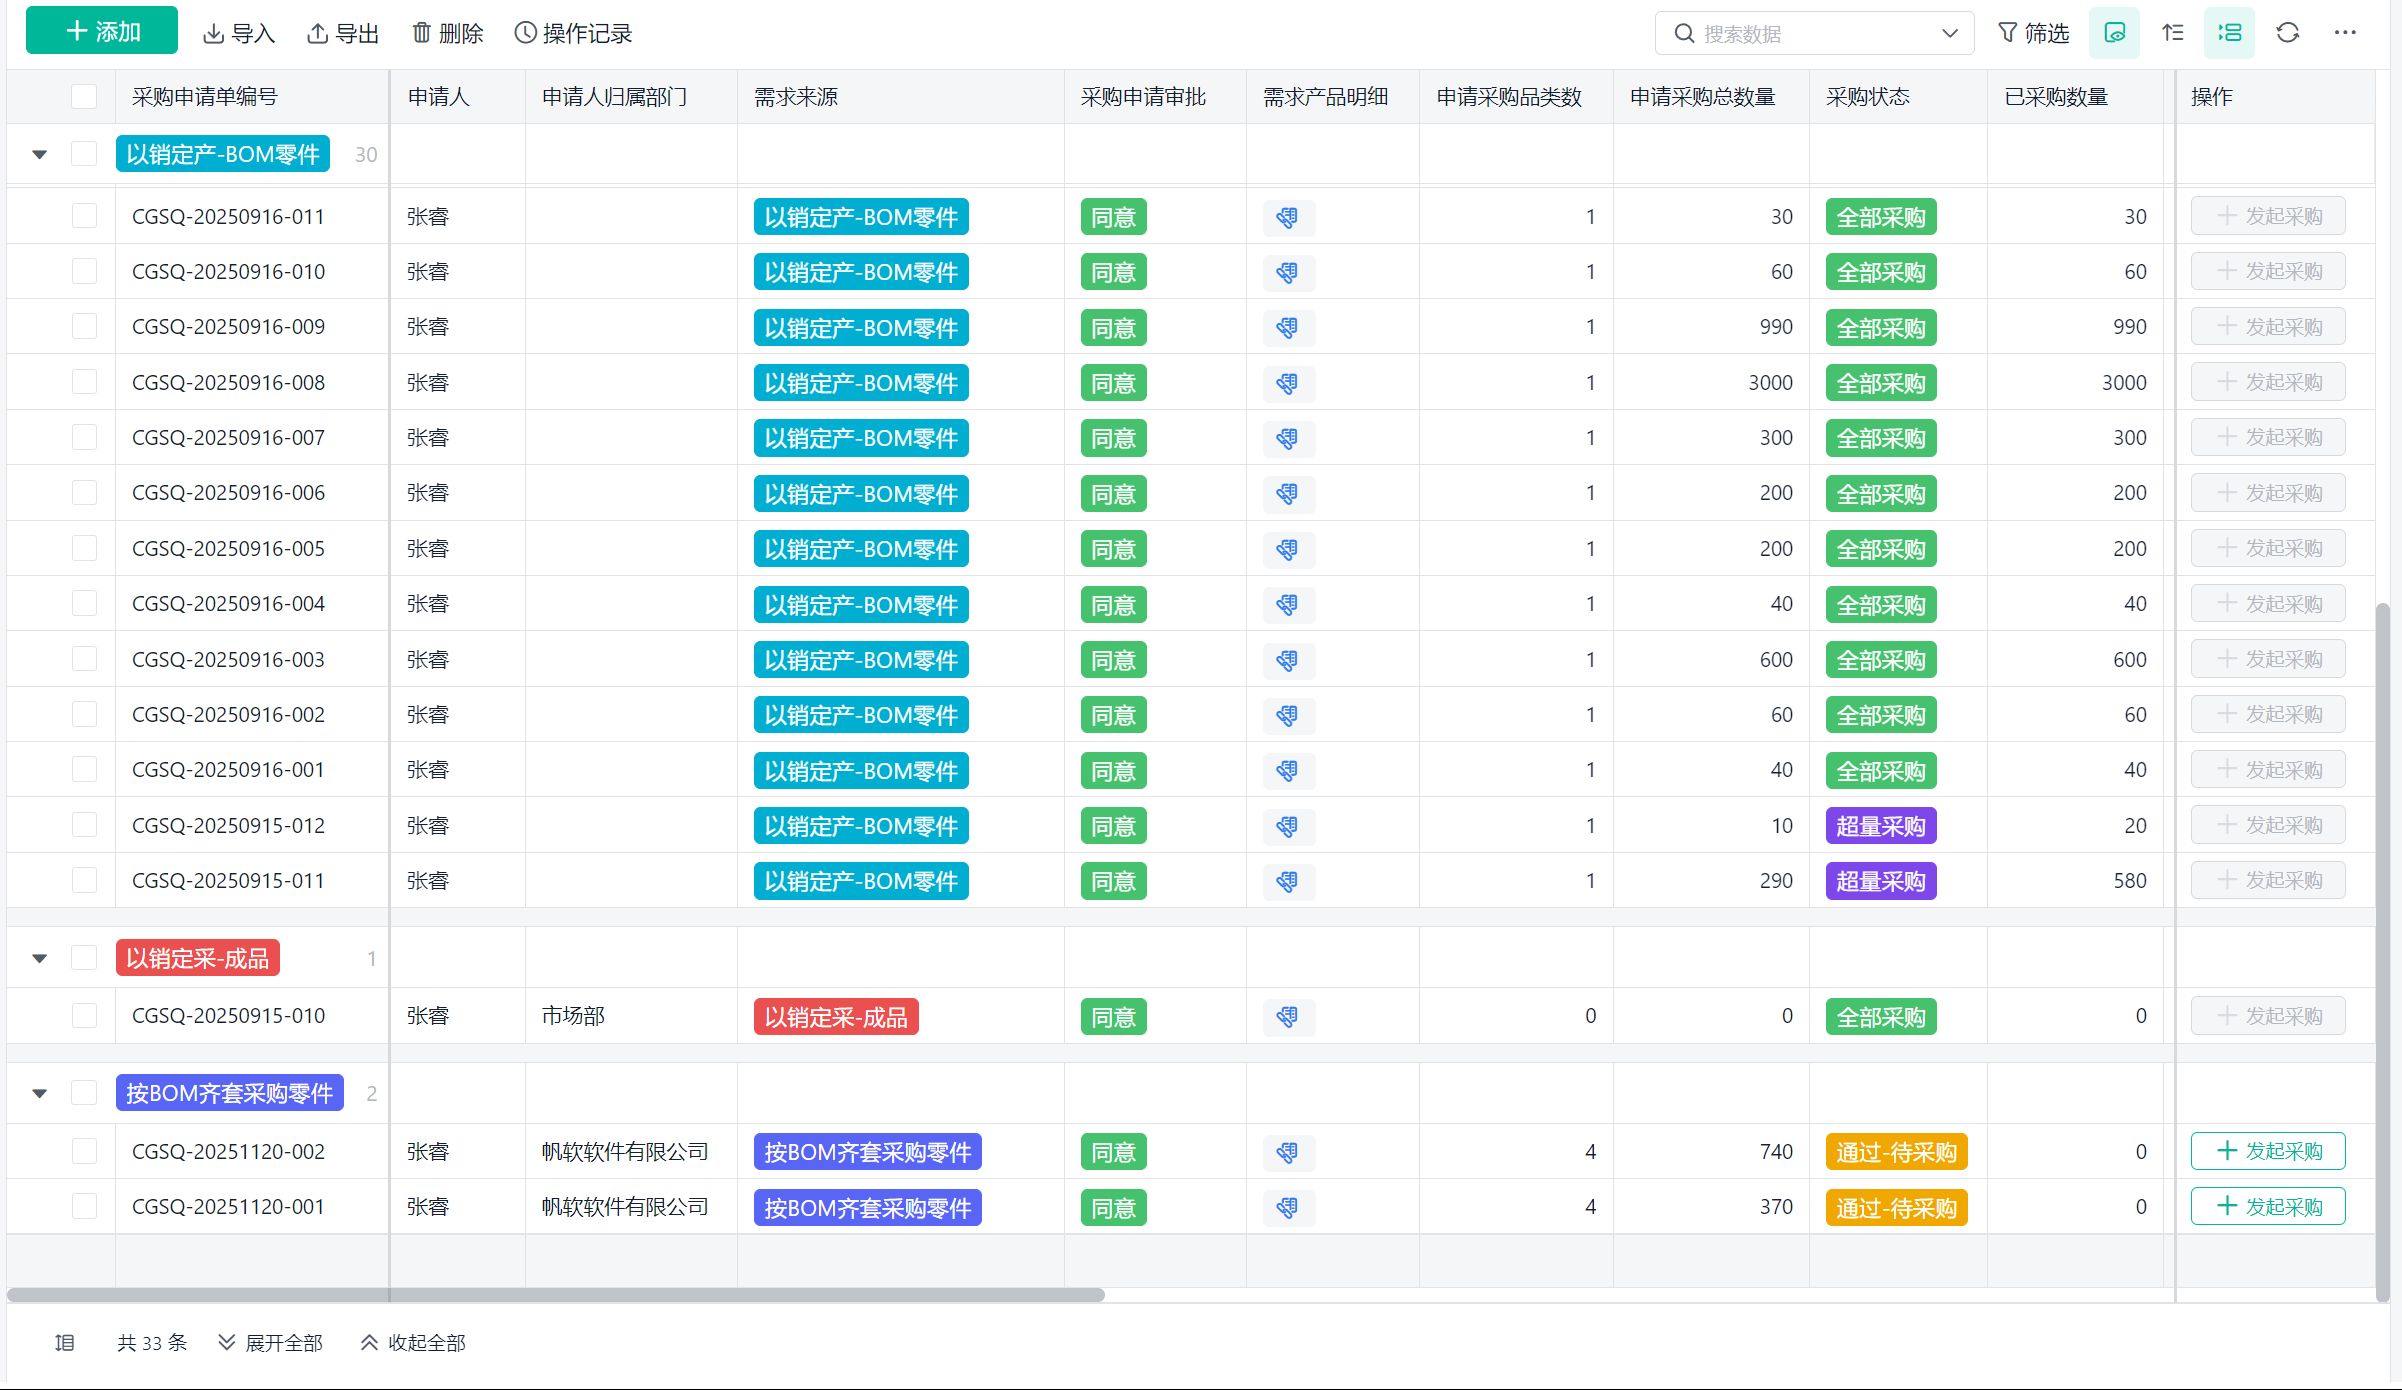Collapse the 以销定产-BOM零件 group
Viewport: 2402px width, 1390px height.
pyautogui.click(x=40, y=155)
